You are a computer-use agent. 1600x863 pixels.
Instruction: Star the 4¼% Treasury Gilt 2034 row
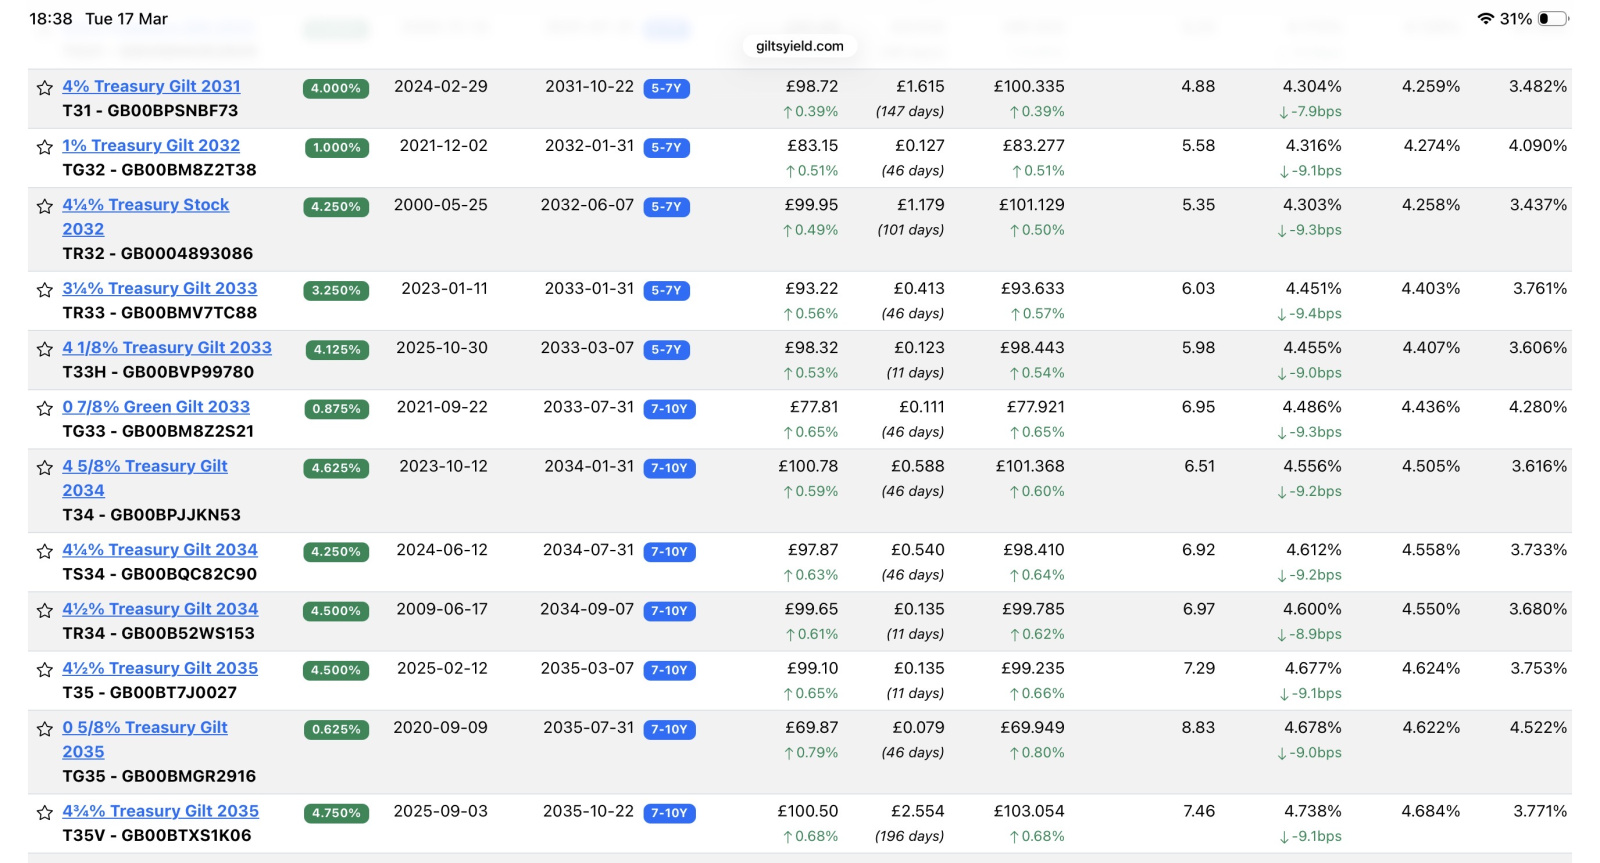click(44, 551)
